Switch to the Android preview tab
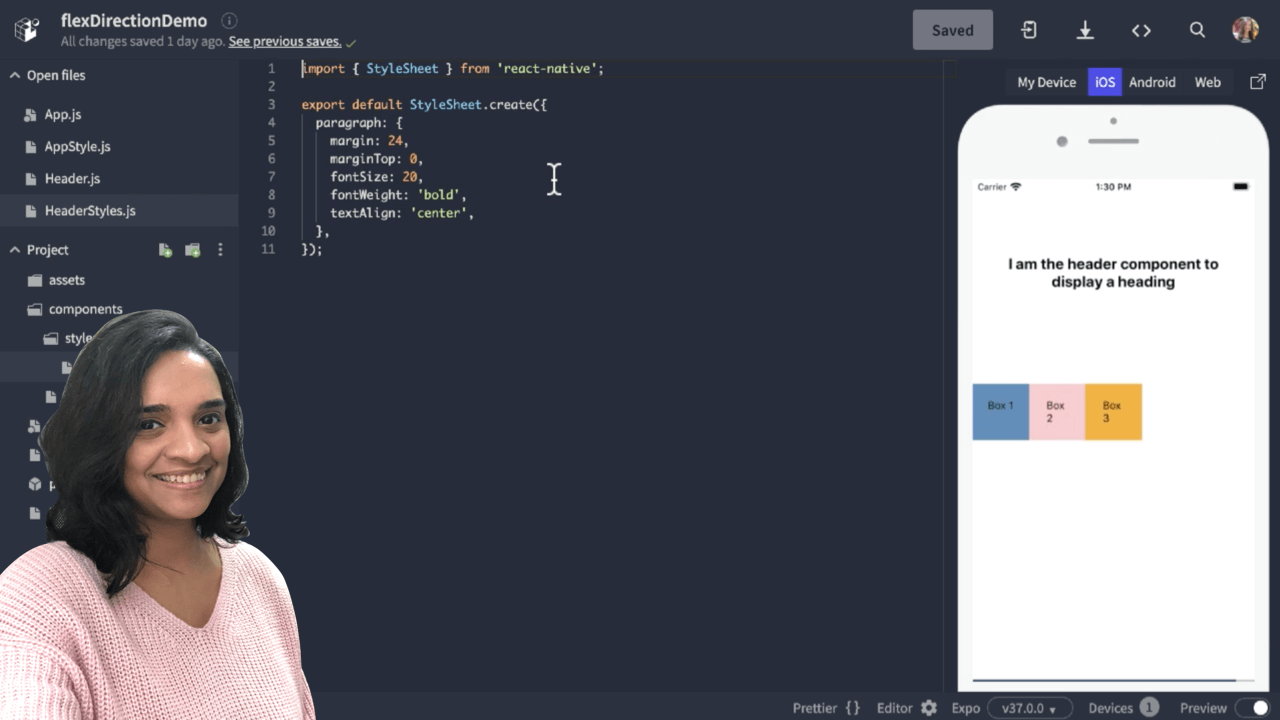Viewport: 1280px width, 720px height. tap(1152, 82)
